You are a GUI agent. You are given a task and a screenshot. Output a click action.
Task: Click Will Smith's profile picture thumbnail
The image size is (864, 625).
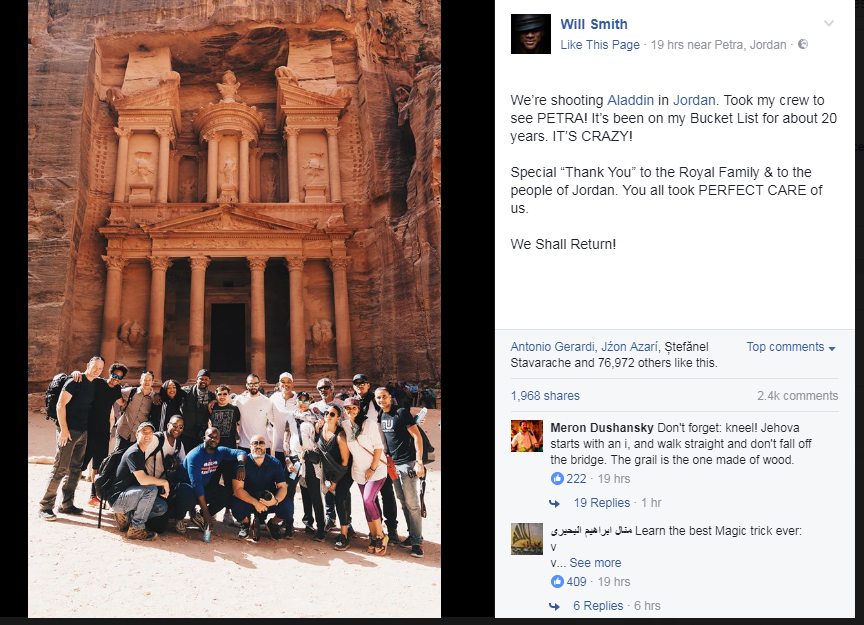pos(531,34)
